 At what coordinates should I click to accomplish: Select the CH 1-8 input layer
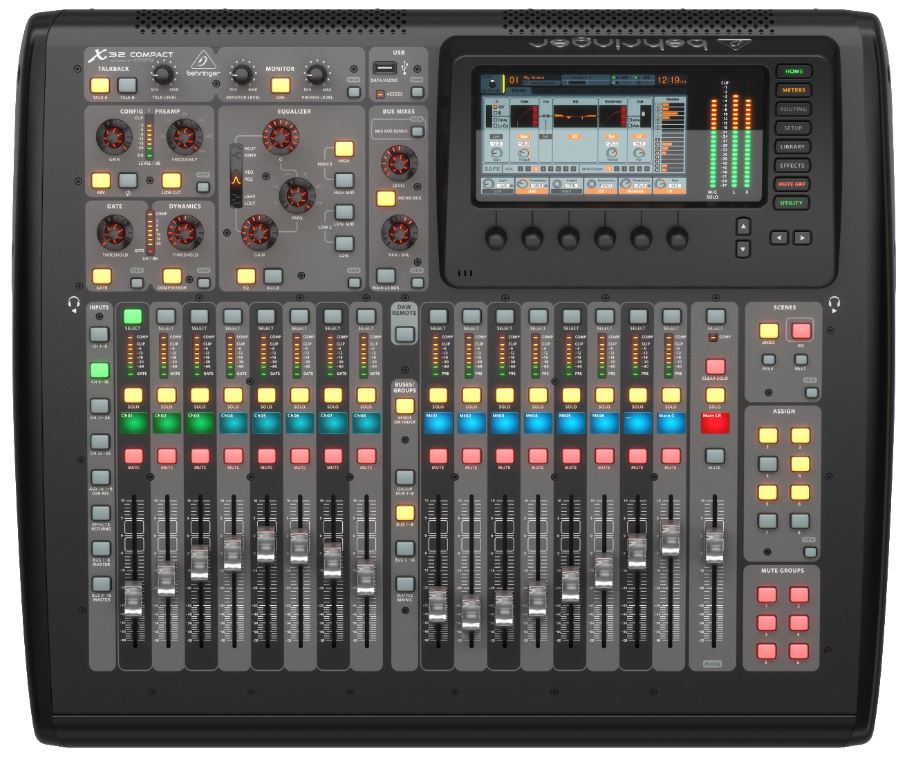[99, 334]
